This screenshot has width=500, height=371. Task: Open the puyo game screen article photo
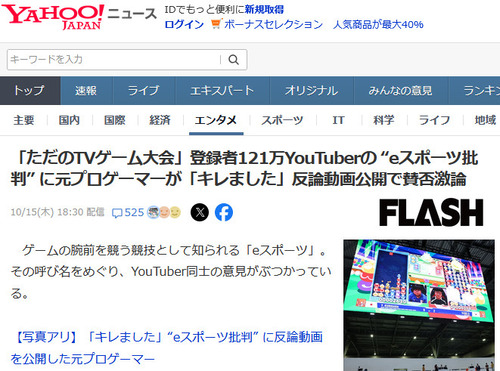pos(419,305)
